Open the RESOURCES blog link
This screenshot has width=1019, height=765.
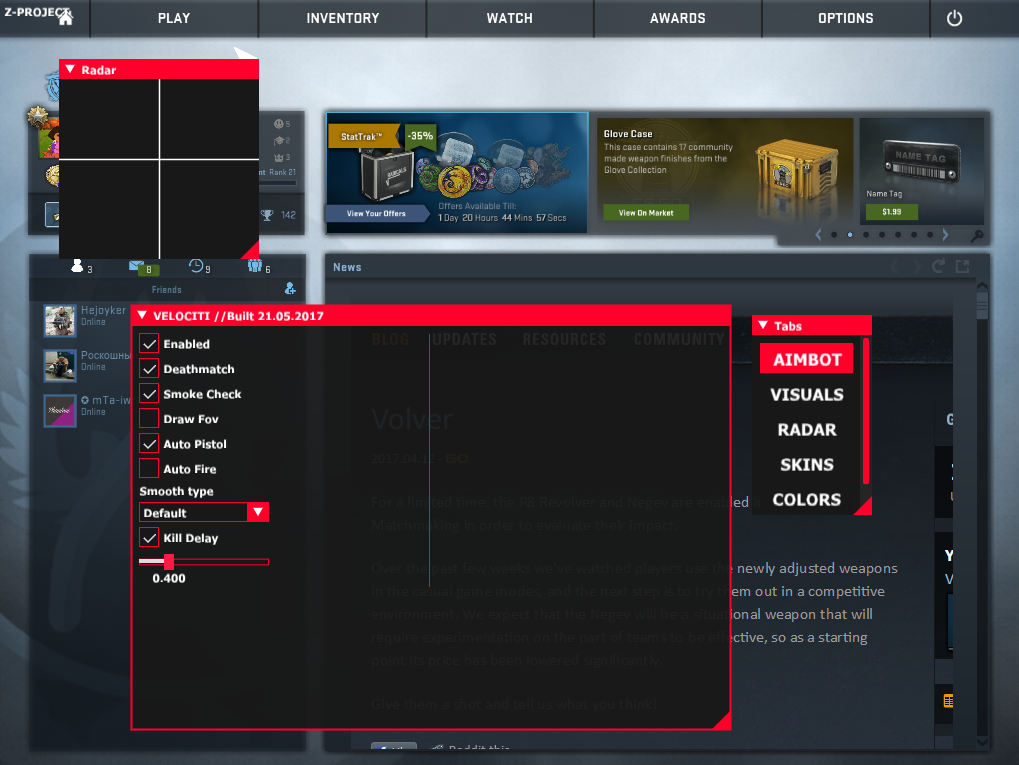564,339
